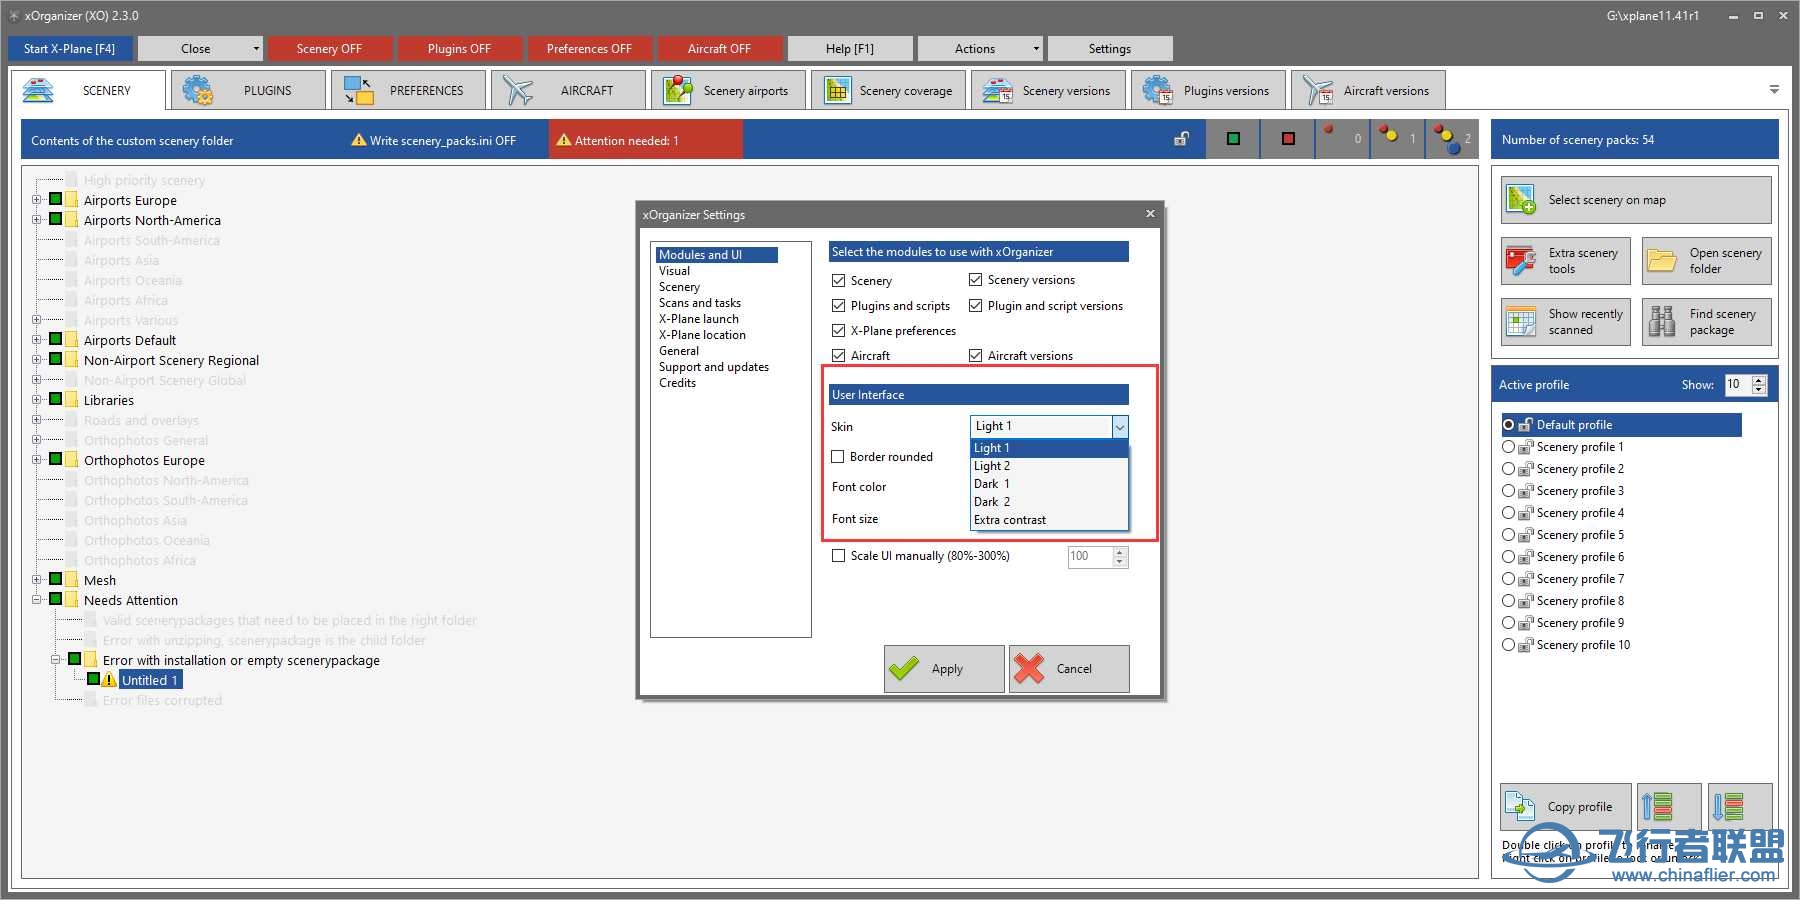Click the Show count spinner arrows

coord(1759,384)
